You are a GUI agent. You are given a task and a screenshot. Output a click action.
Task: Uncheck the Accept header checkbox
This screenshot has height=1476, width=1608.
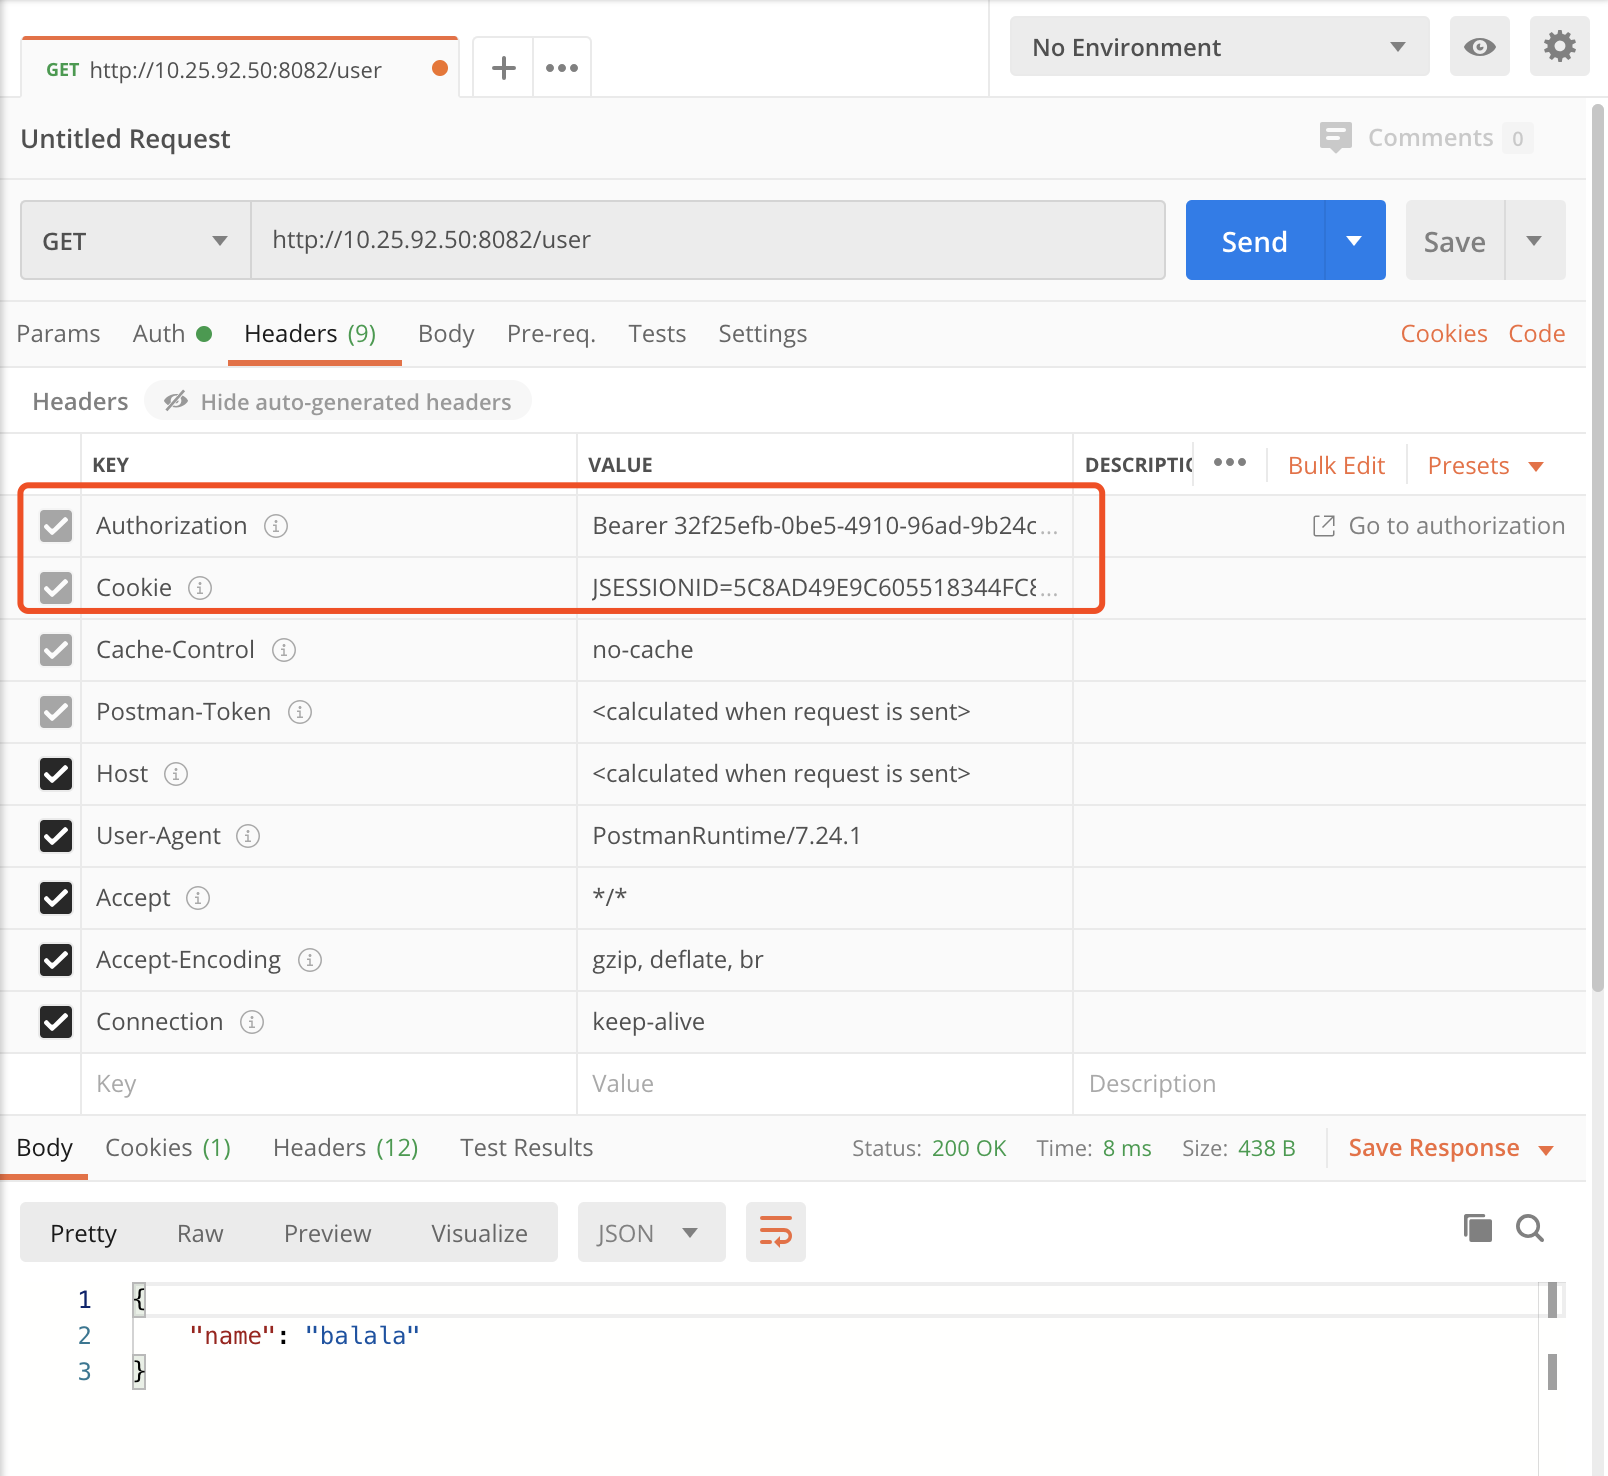coord(56,898)
